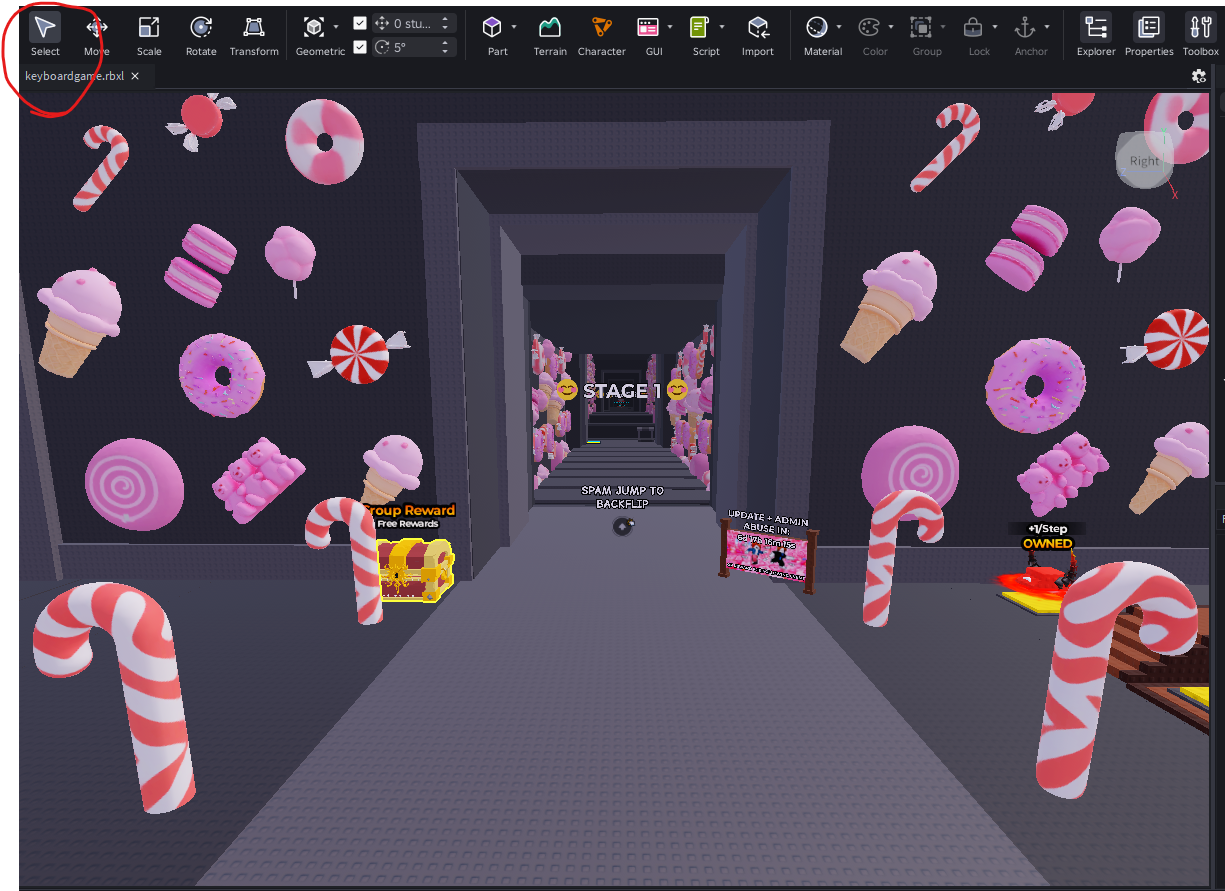Click the Anchor icon
The width and height of the screenshot is (1225, 891).
(1025, 27)
